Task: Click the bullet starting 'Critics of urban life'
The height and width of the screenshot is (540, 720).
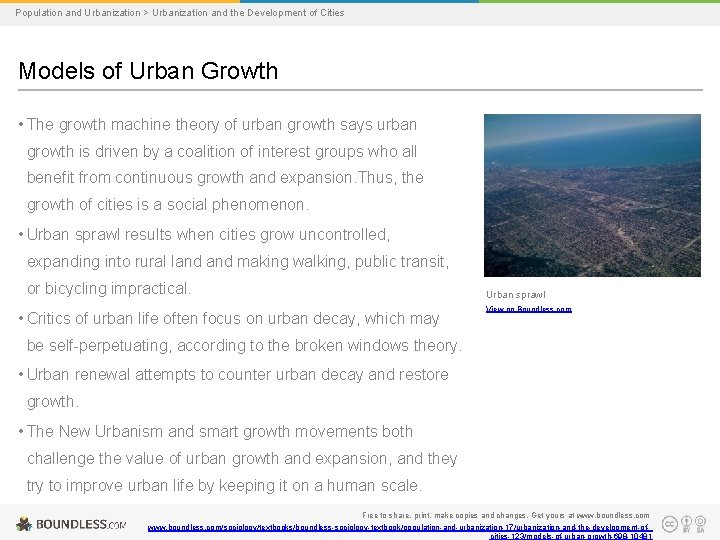Action: click(x=241, y=332)
